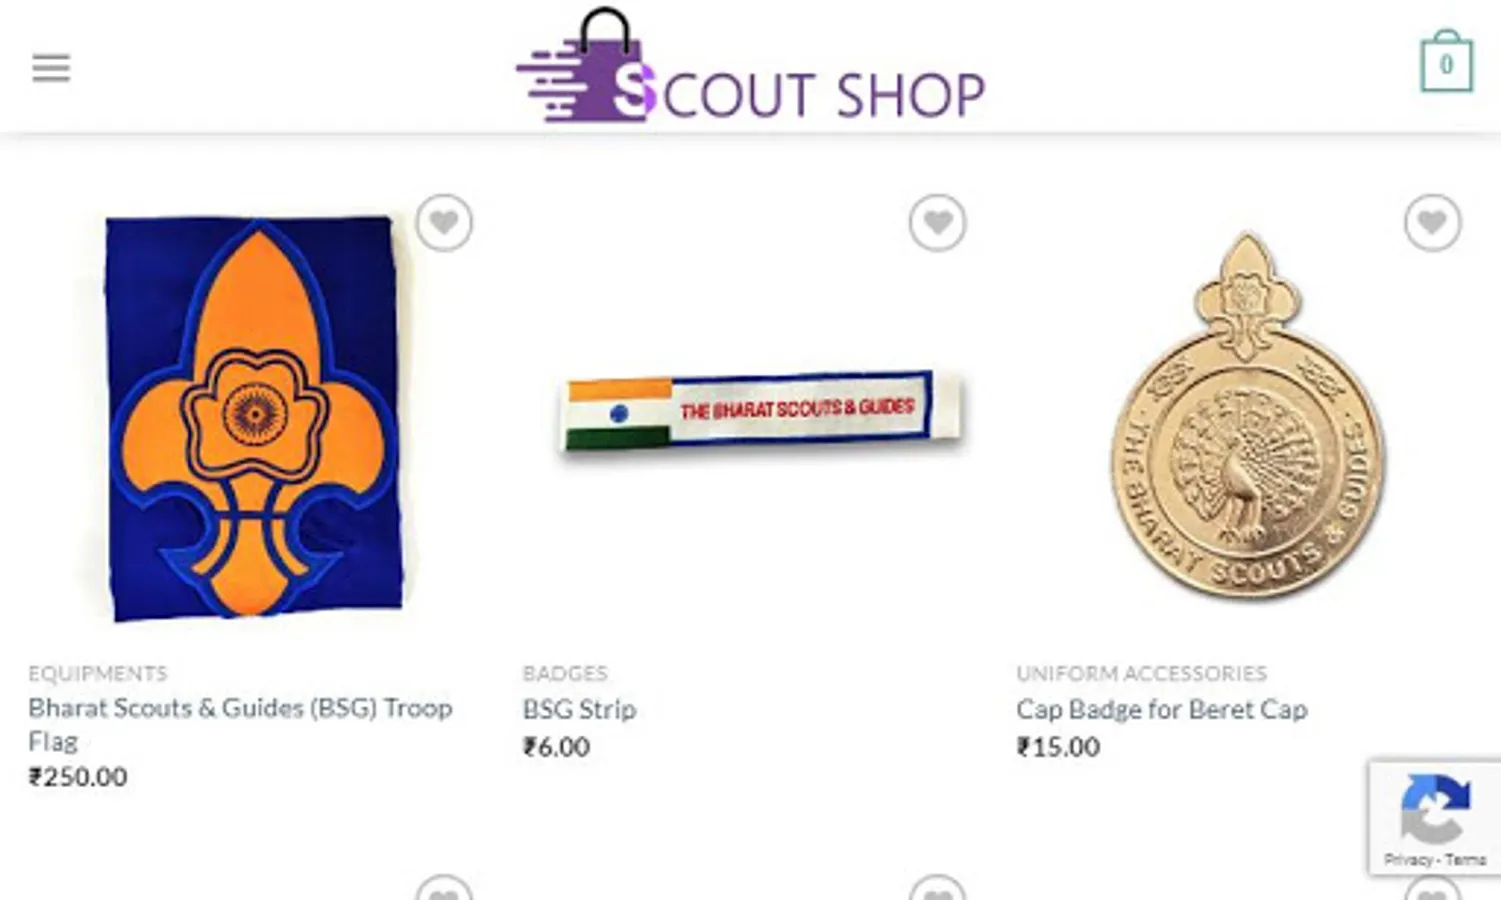Open Cap Badge for Beret Cap link
Image resolution: width=1501 pixels, height=900 pixels.
pyautogui.click(x=1162, y=709)
